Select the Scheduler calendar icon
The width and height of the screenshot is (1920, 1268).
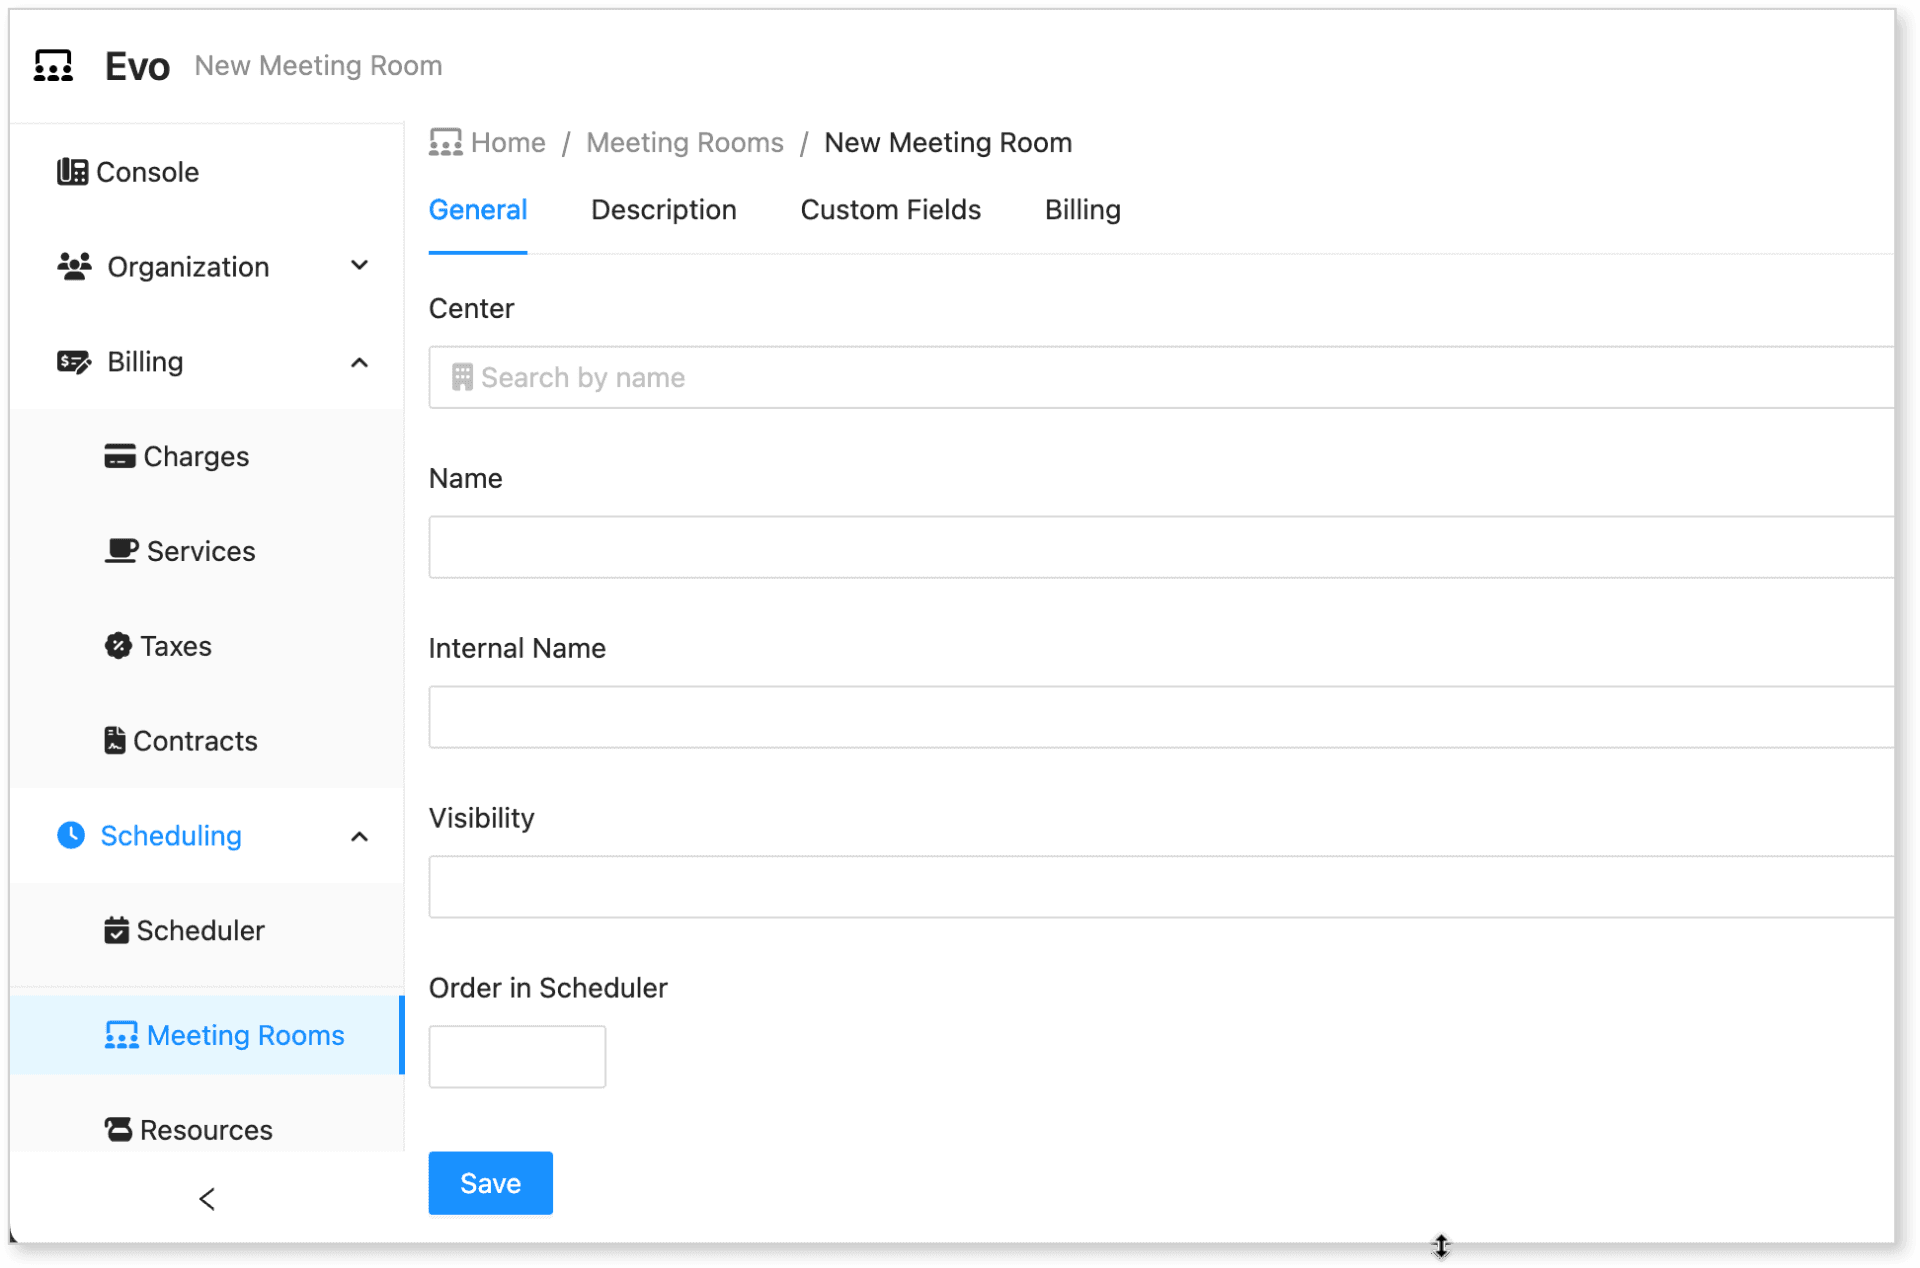pos(116,931)
